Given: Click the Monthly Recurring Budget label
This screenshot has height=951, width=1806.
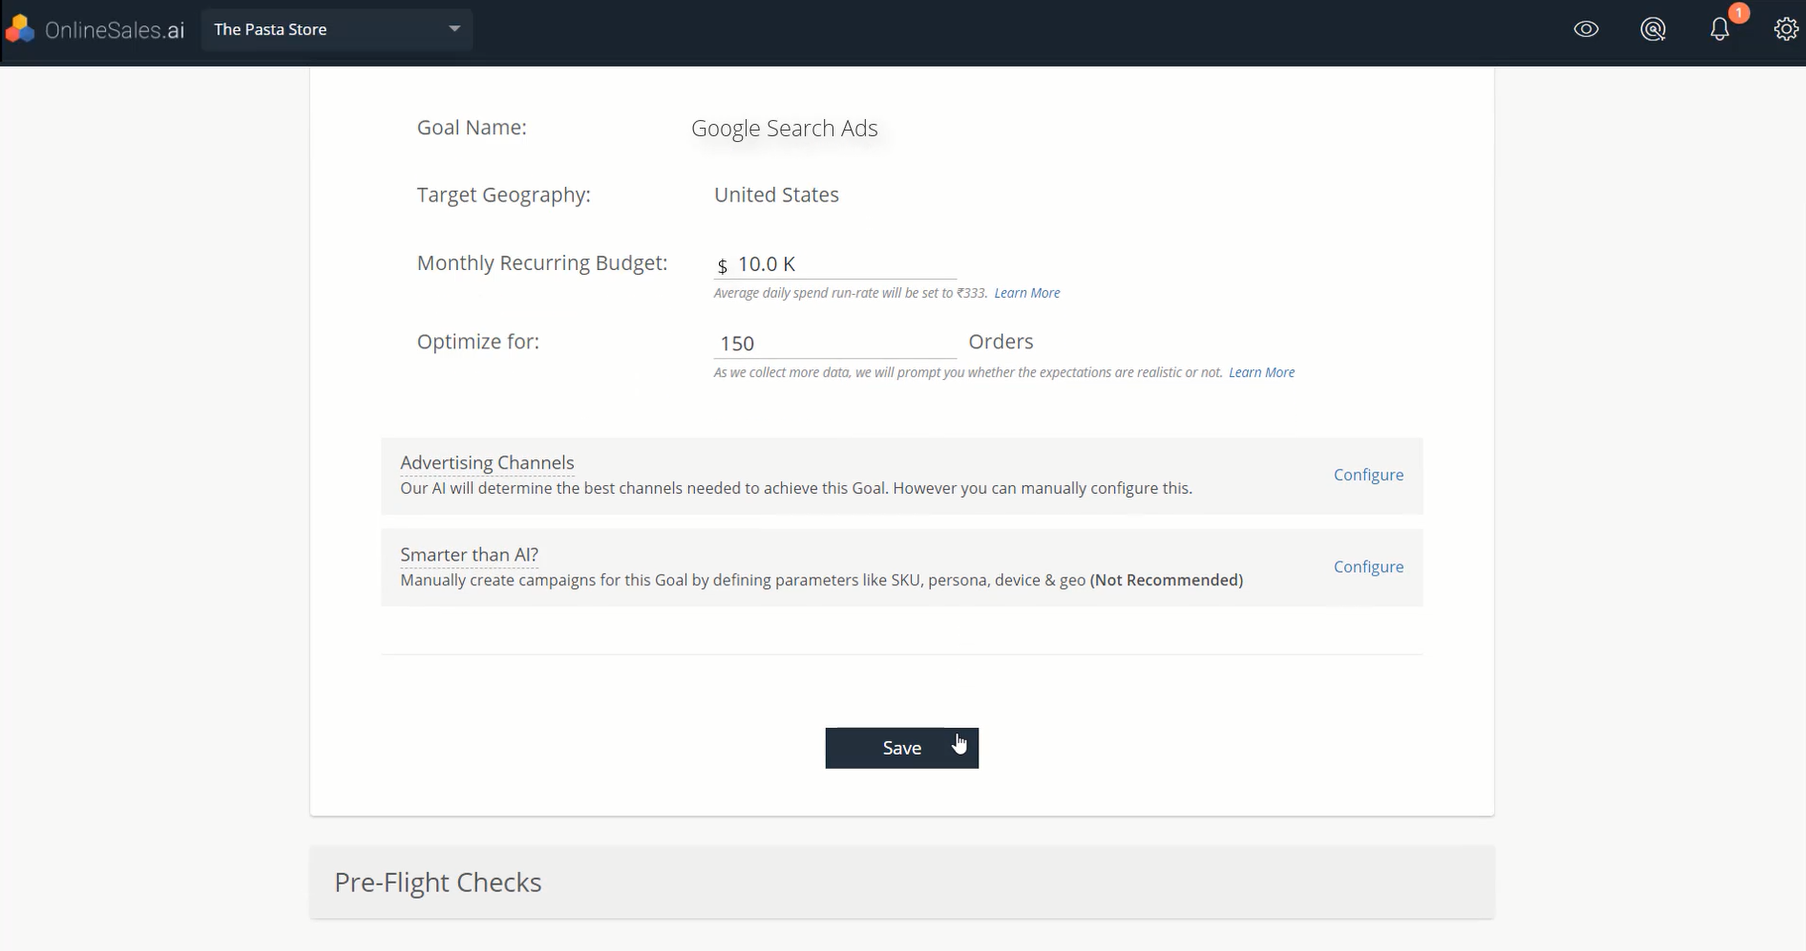Looking at the screenshot, I should [542, 263].
